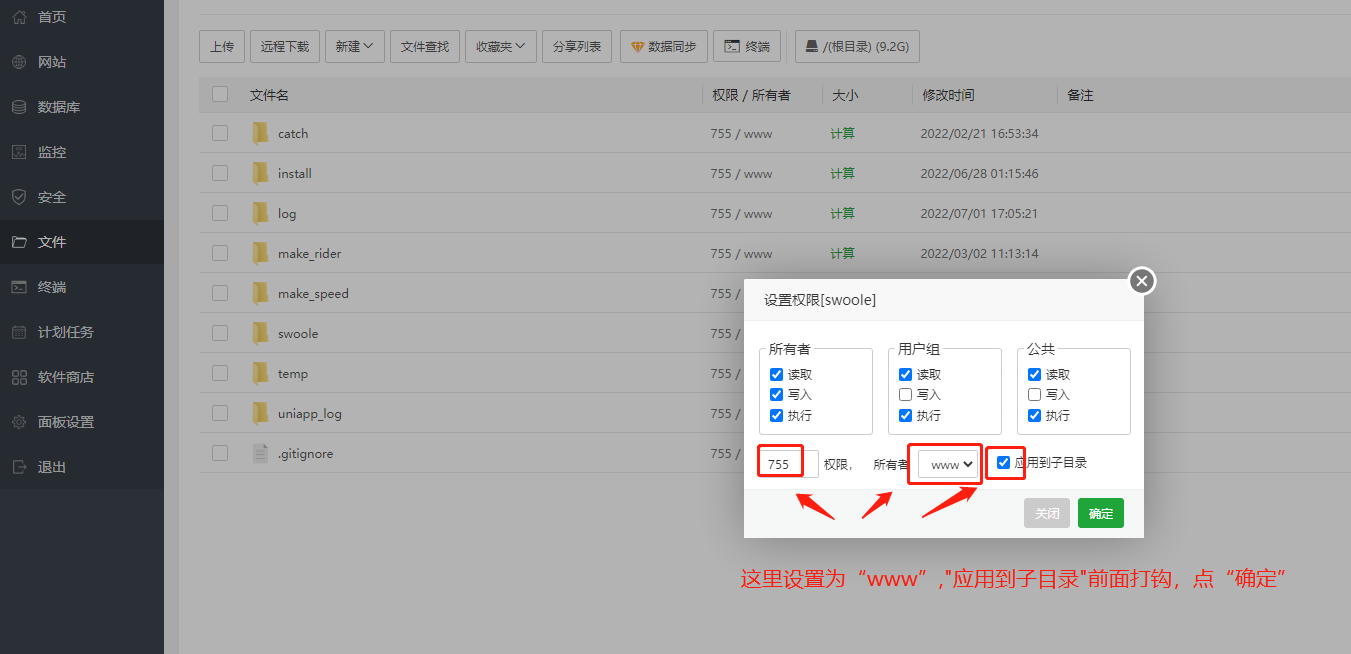Click the 分享列表 share list button

coord(577,46)
